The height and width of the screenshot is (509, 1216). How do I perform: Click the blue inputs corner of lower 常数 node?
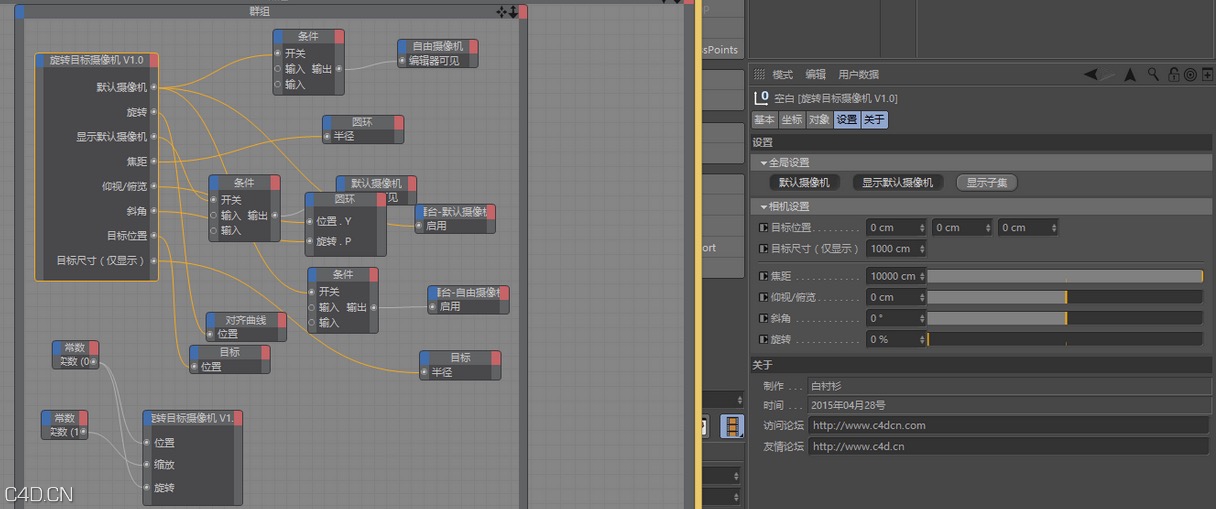click(x=47, y=417)
